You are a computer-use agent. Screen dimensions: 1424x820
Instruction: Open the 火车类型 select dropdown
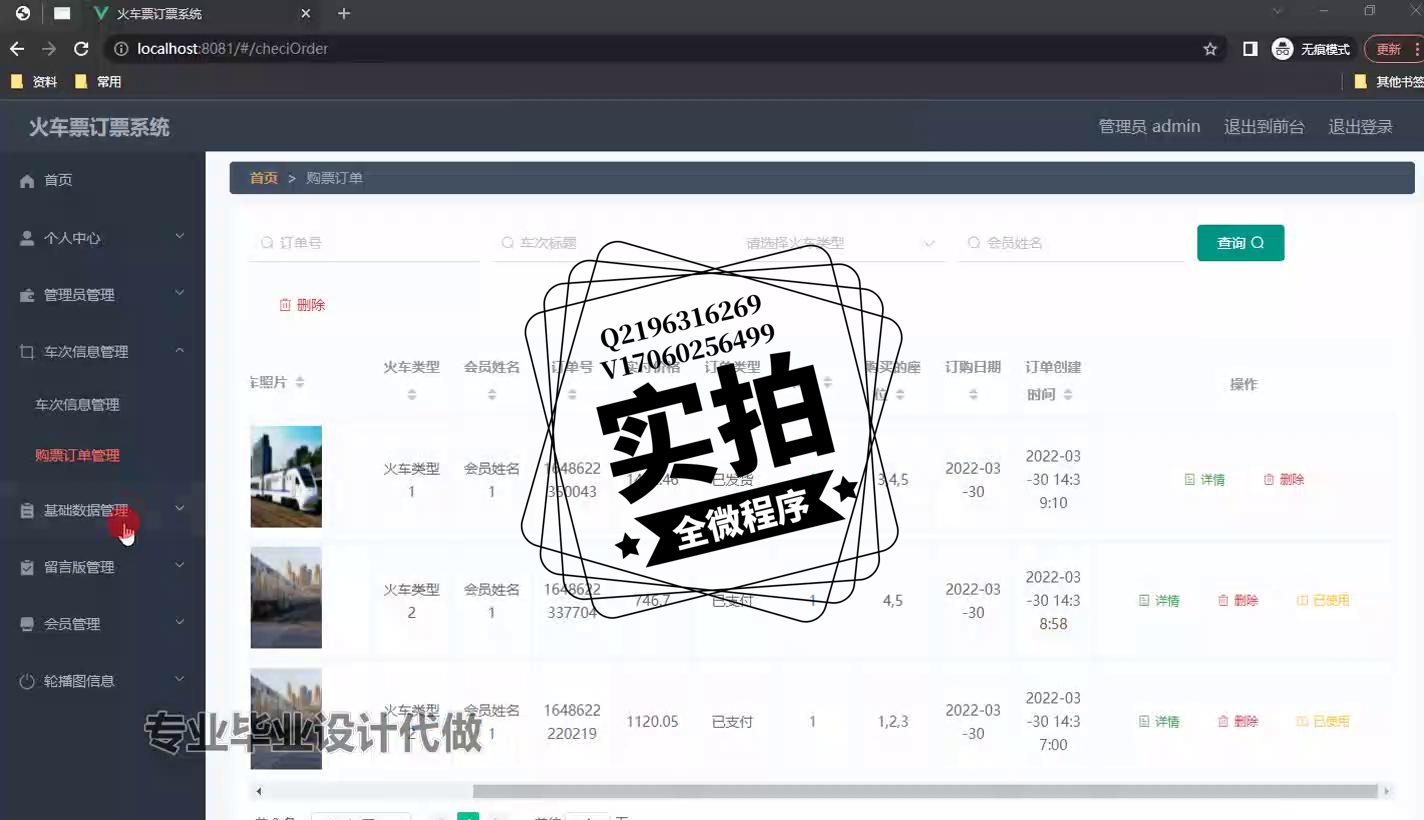pos(840,243)
